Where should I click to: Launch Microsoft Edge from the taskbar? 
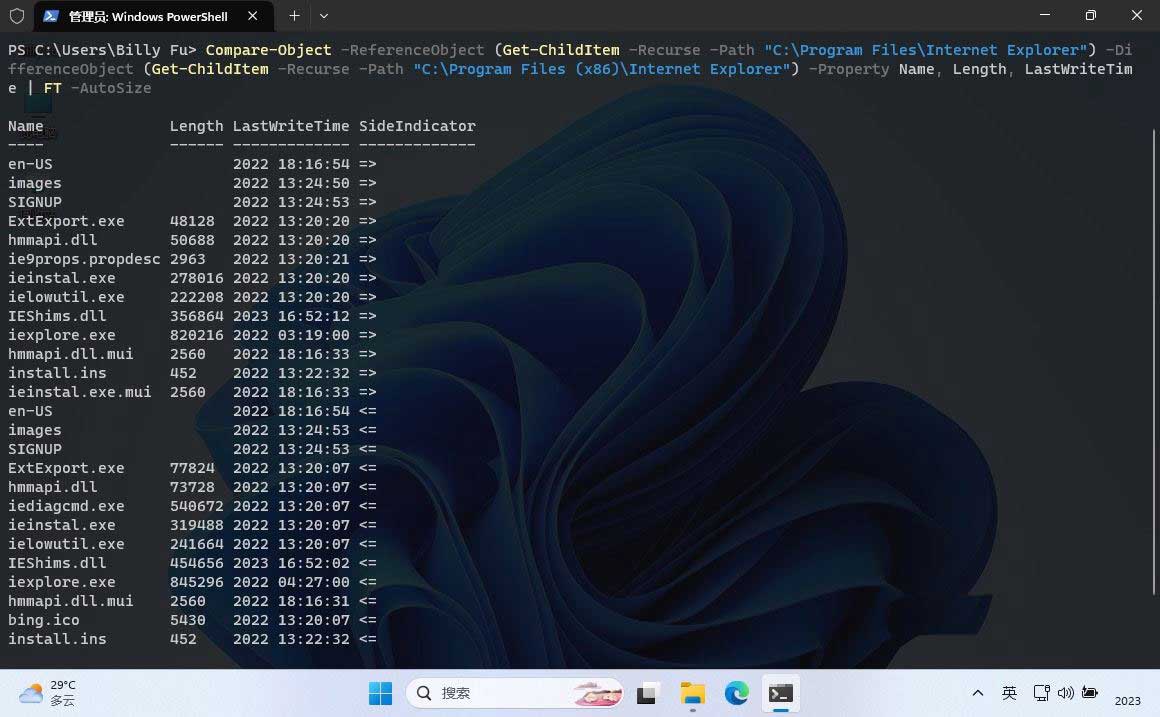[737, 693]
